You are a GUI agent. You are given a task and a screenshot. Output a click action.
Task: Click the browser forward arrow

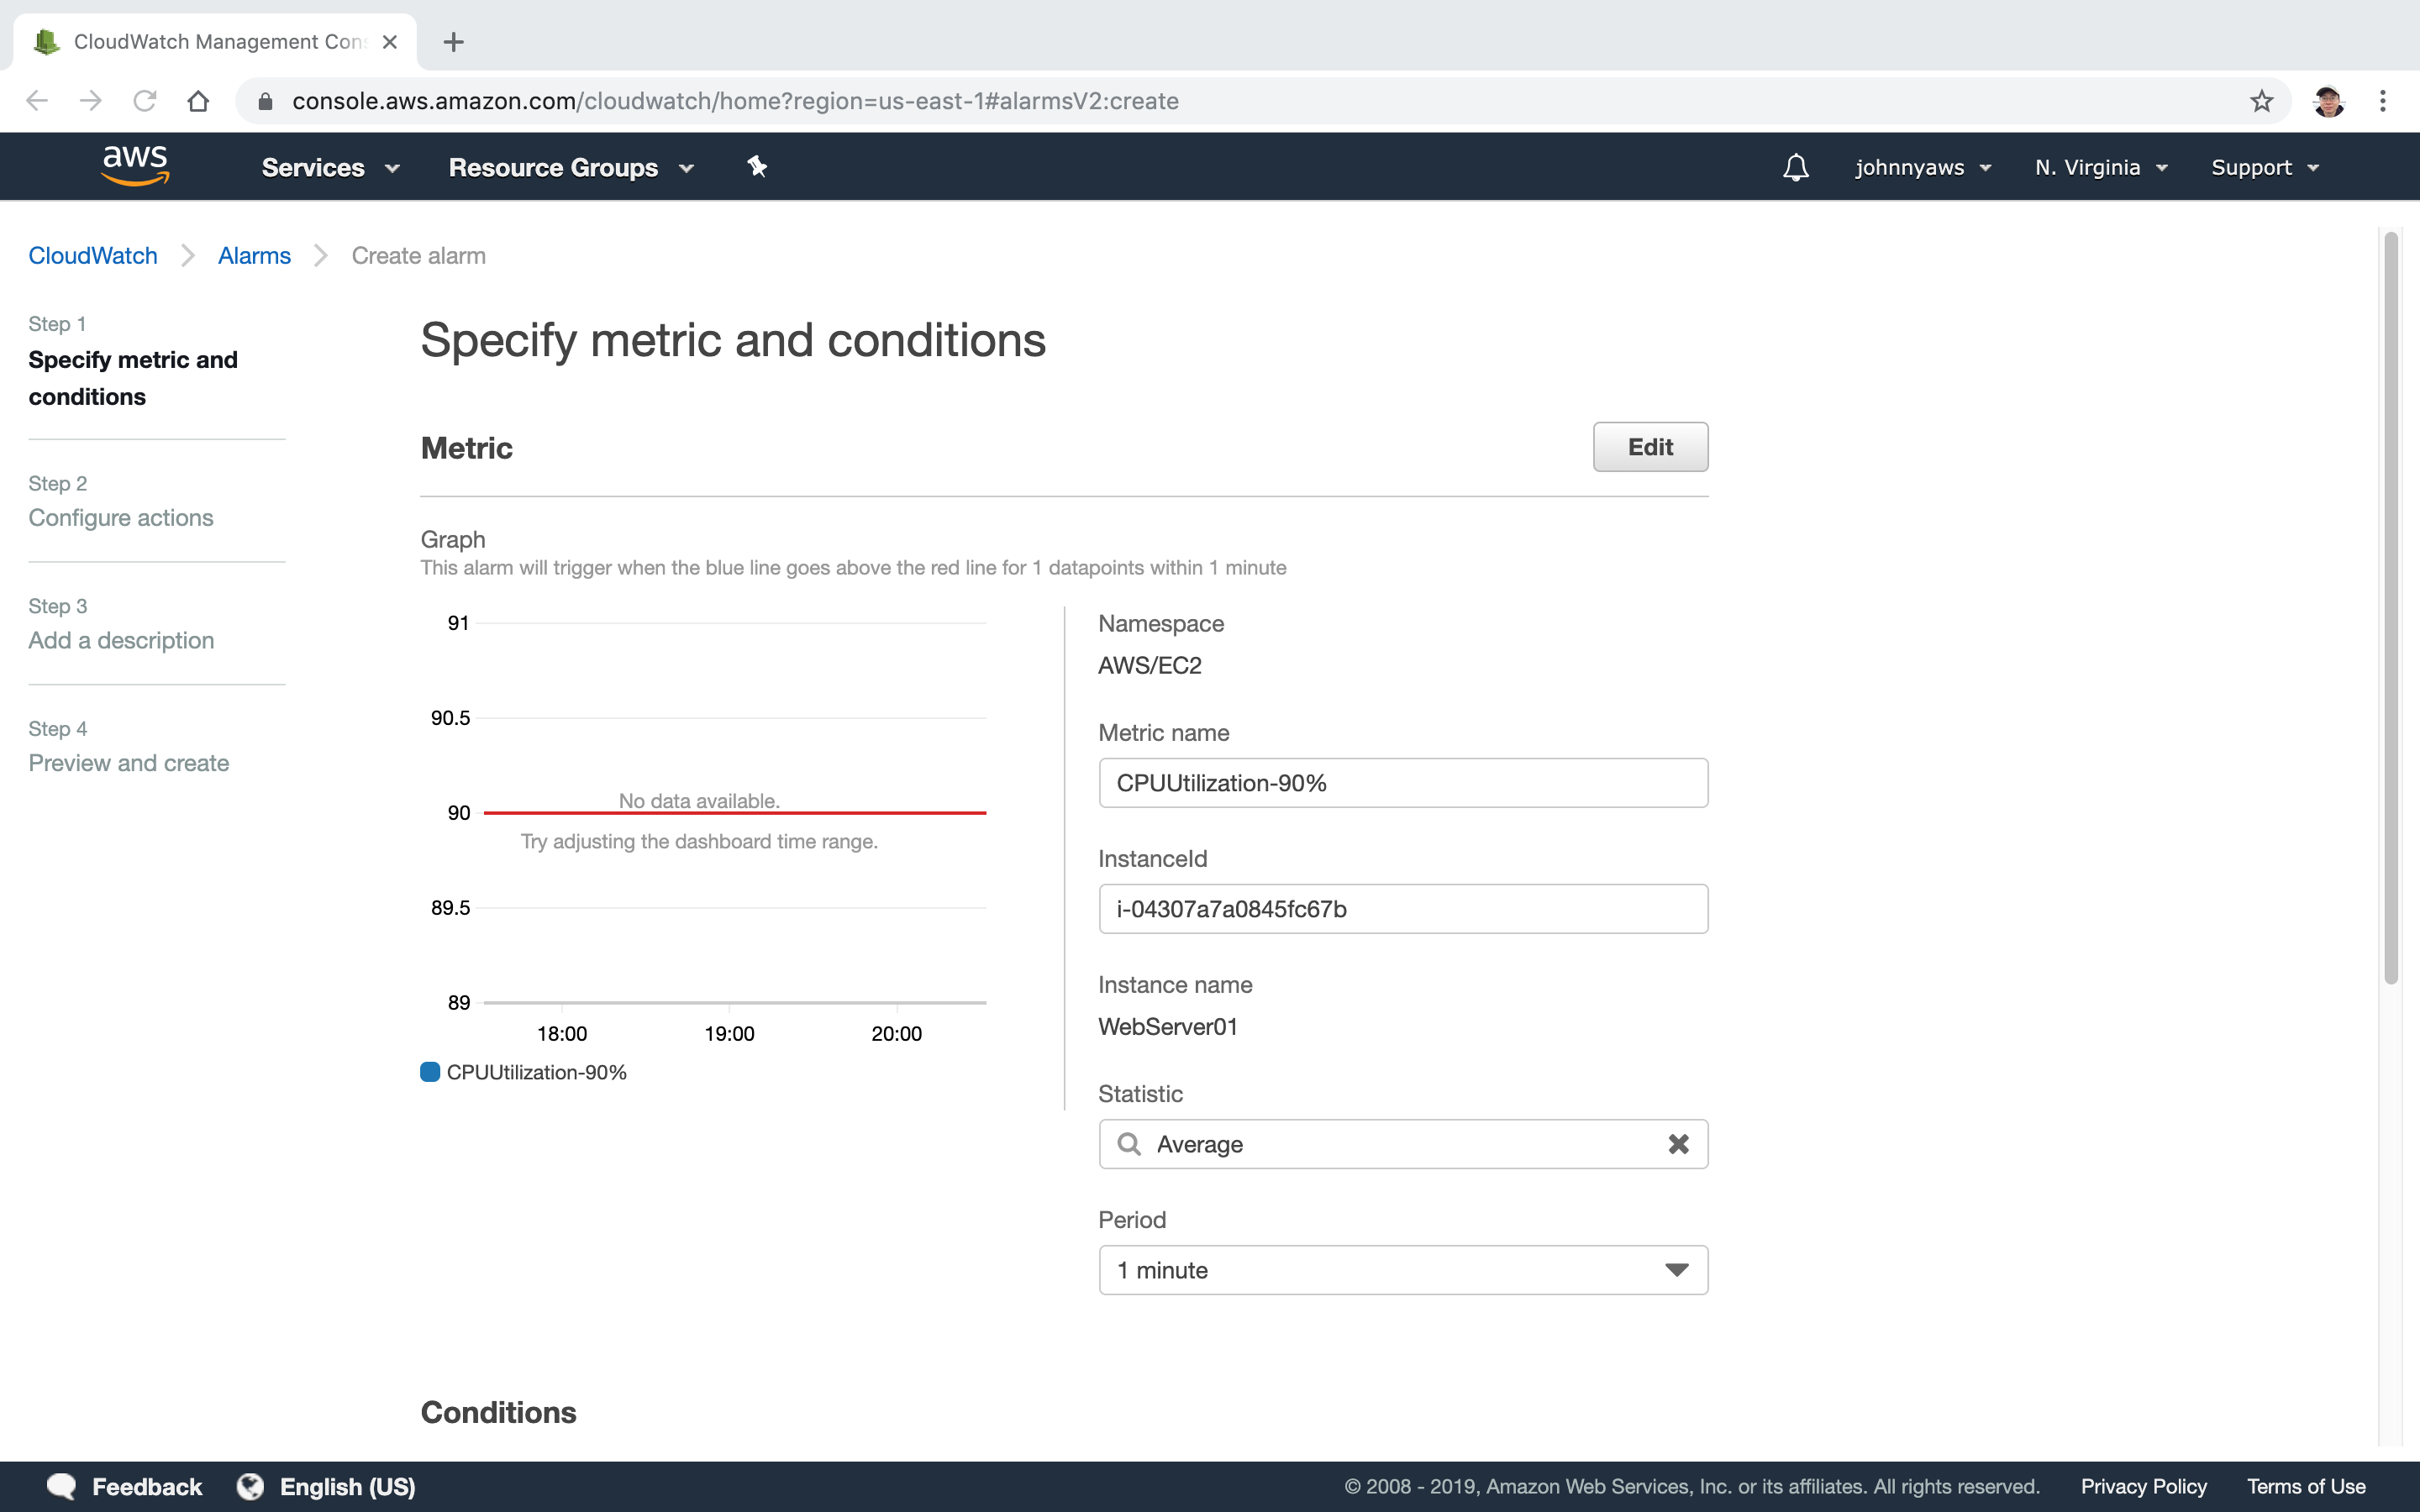pos(91,101)
